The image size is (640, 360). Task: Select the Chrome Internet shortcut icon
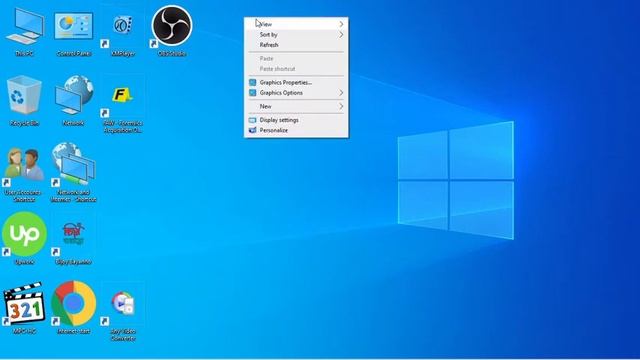click(x=73, y=303)
